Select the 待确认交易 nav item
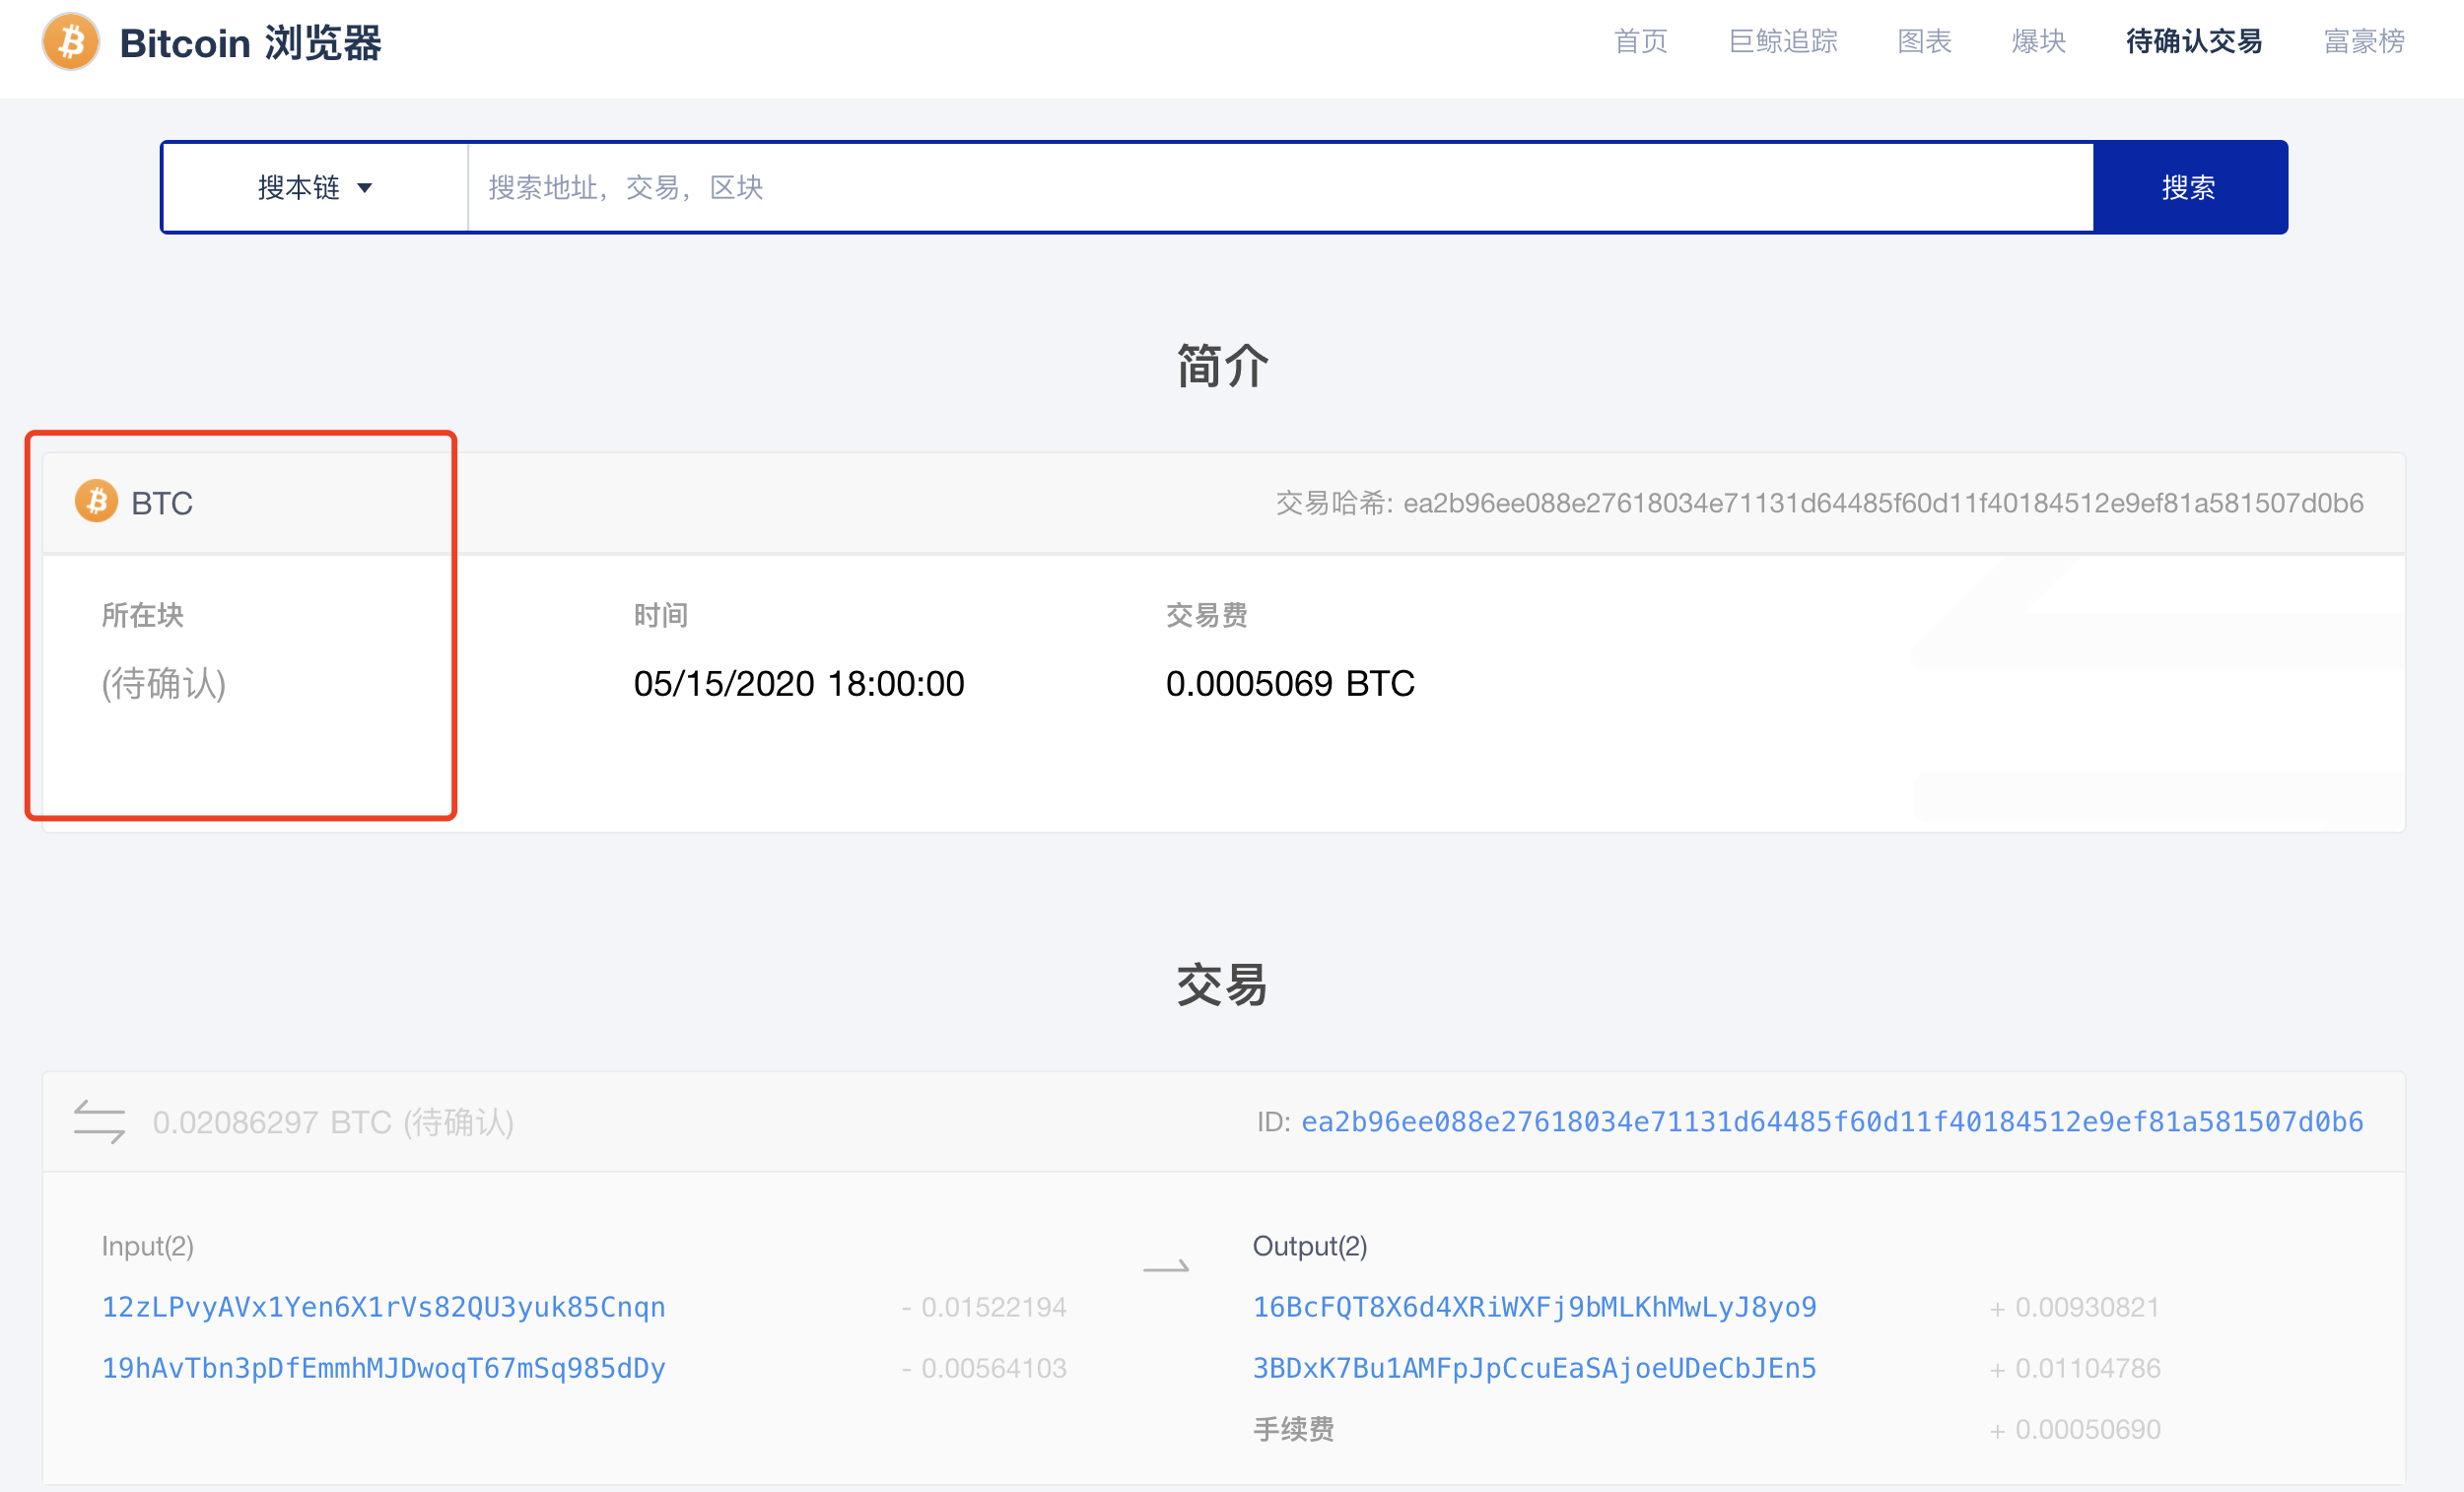The height and width of the screenshot is (1492, 2464). 2194,41
